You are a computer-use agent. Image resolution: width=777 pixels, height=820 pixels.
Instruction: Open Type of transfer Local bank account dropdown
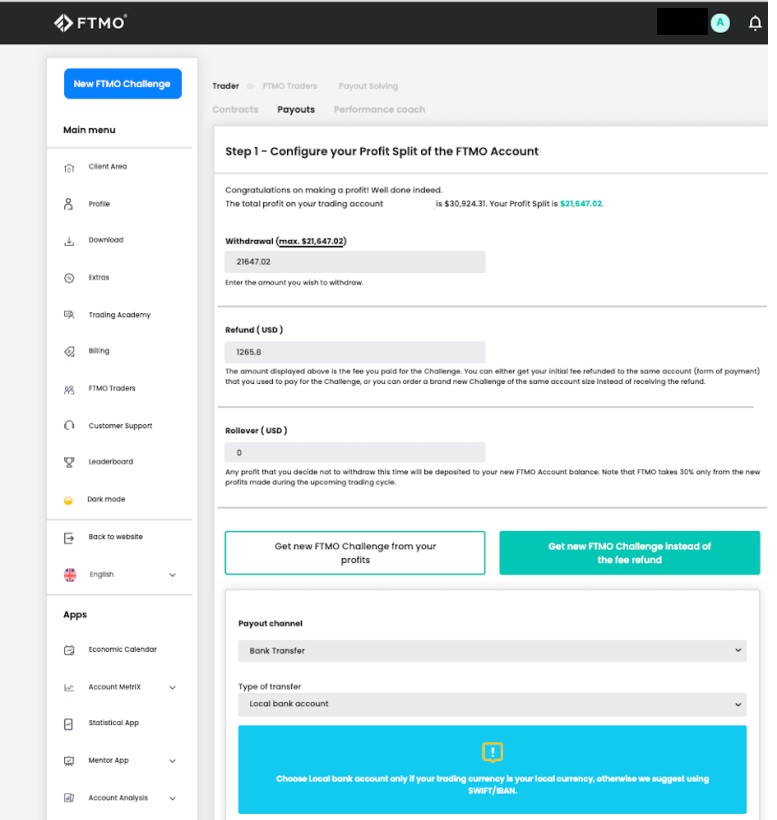[492, 704]
